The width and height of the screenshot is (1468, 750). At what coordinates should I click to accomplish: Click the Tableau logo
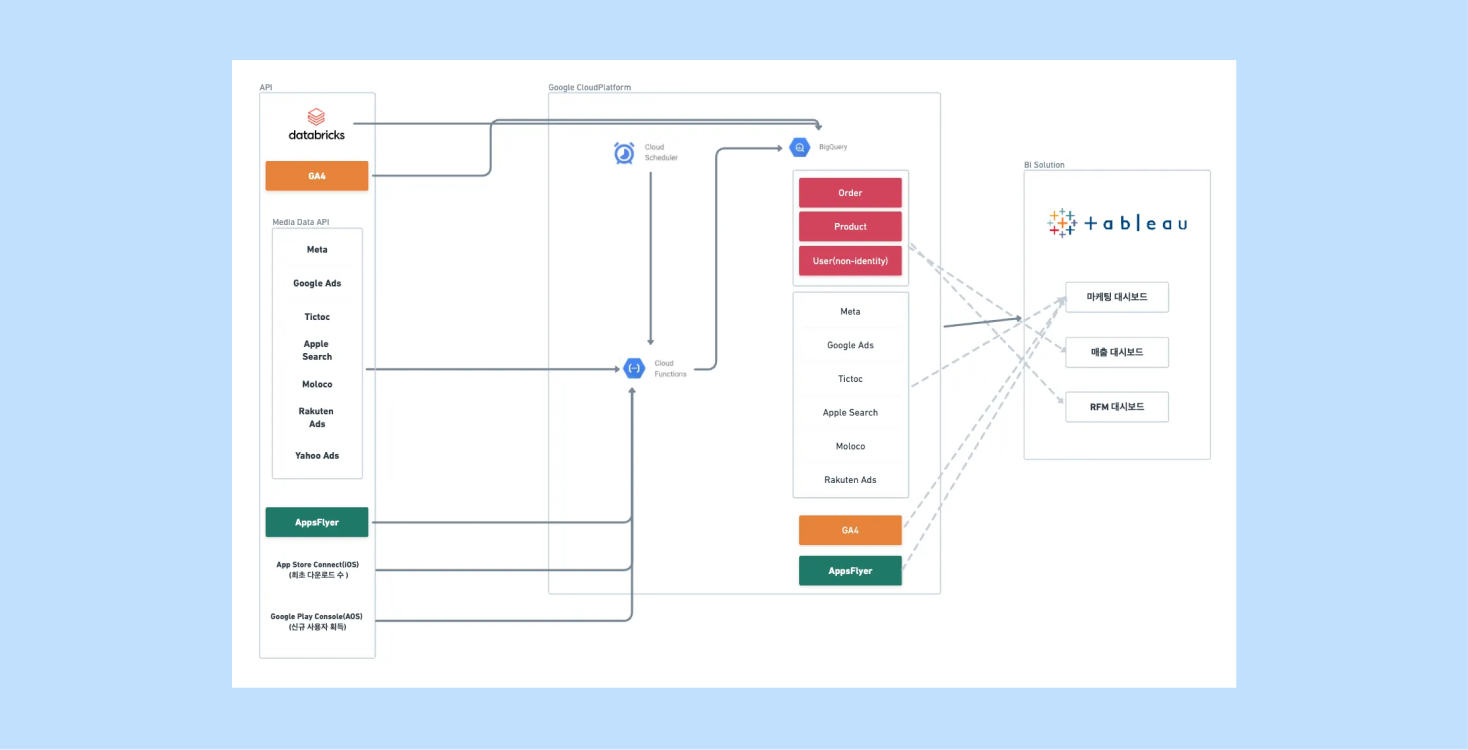click(x=1117, y=223)
